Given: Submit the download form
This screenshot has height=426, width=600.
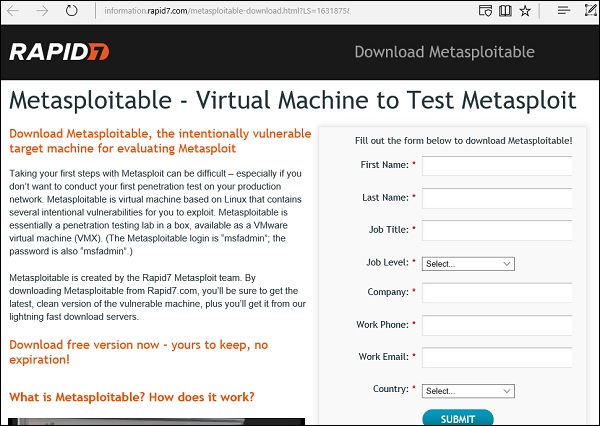Looking at the screenshot, I should (458, 418).
